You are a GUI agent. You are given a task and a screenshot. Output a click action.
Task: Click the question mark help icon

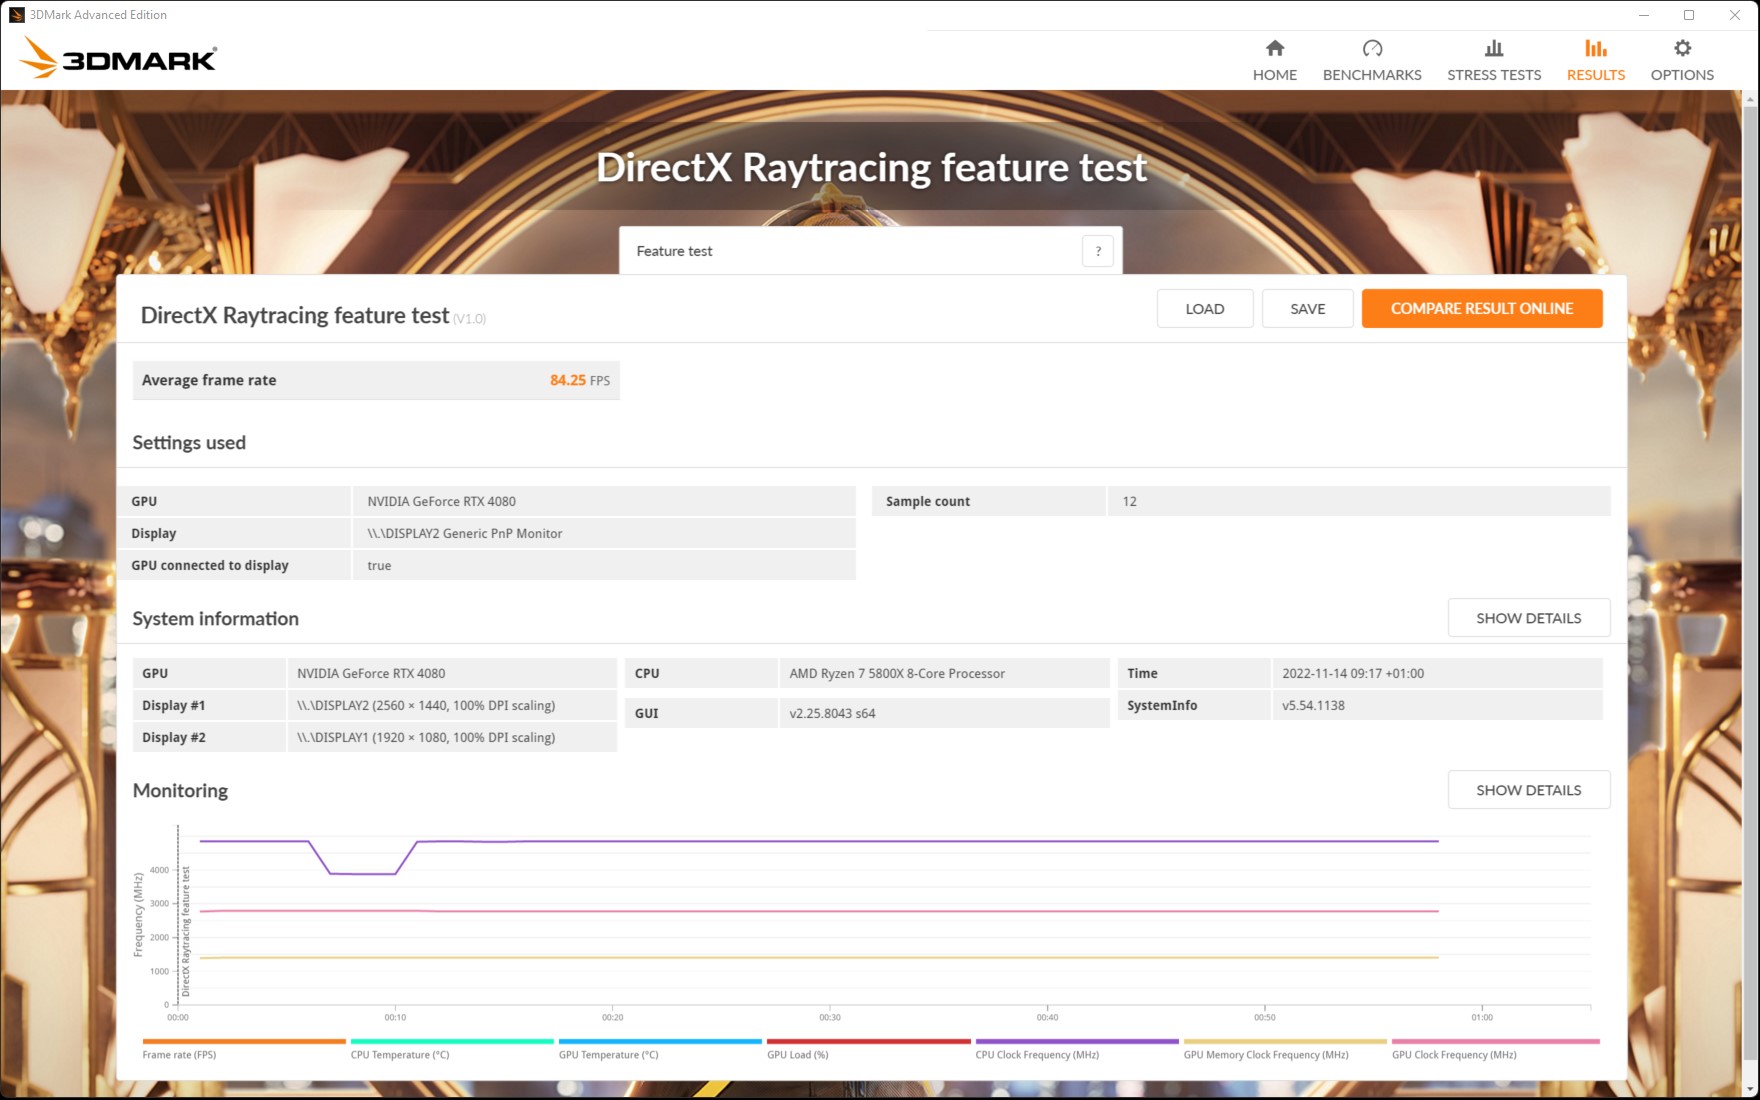[1098, 251]
